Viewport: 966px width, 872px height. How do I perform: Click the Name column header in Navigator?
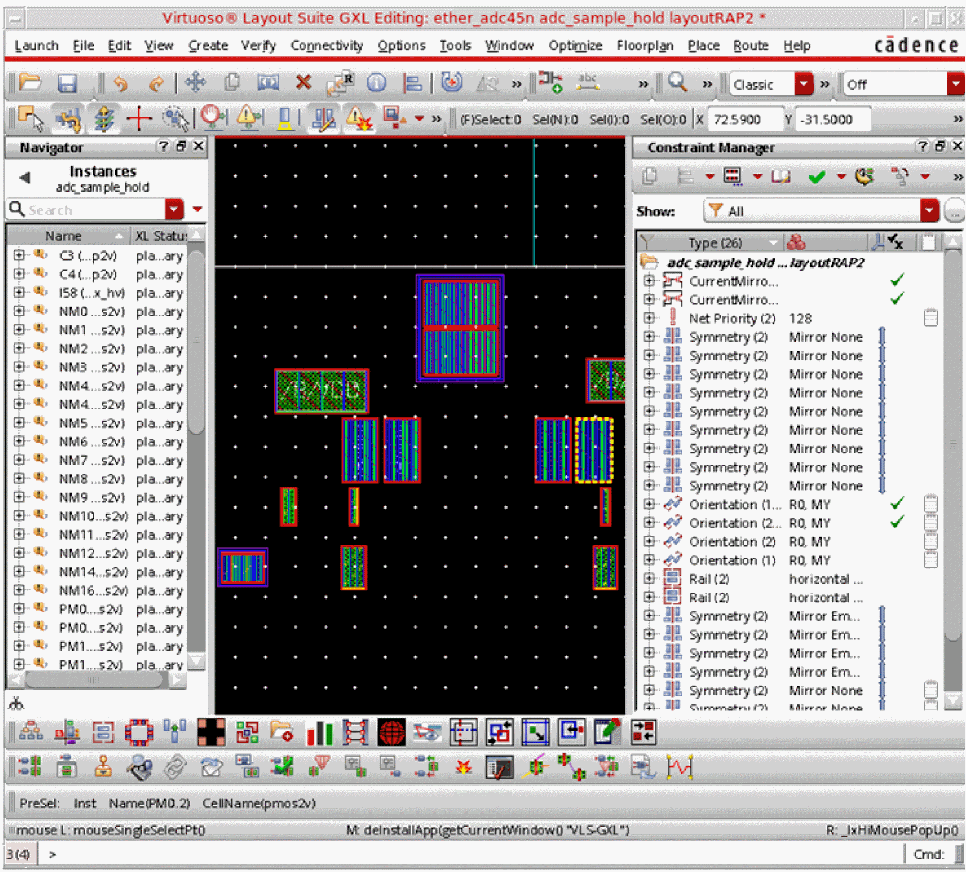[x=63, y=236]
